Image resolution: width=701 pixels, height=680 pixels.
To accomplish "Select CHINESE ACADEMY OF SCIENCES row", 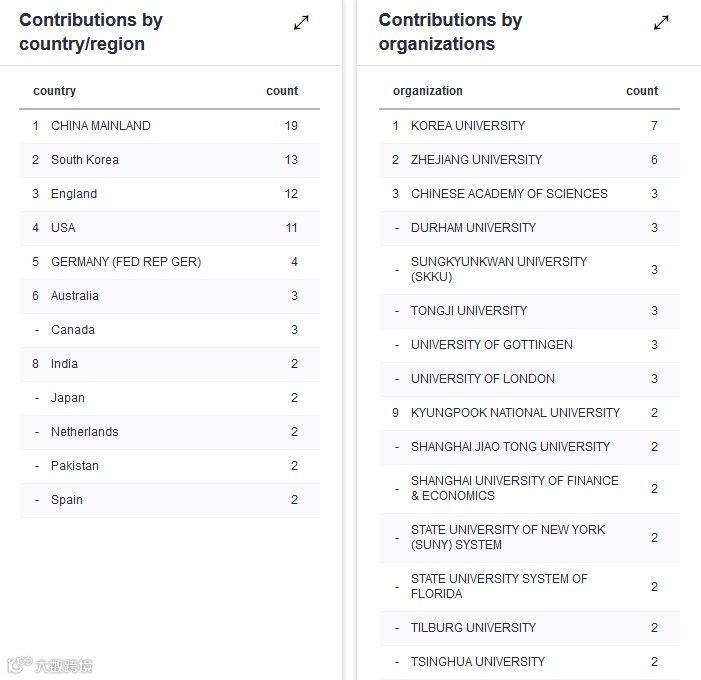I will point(509,194).
